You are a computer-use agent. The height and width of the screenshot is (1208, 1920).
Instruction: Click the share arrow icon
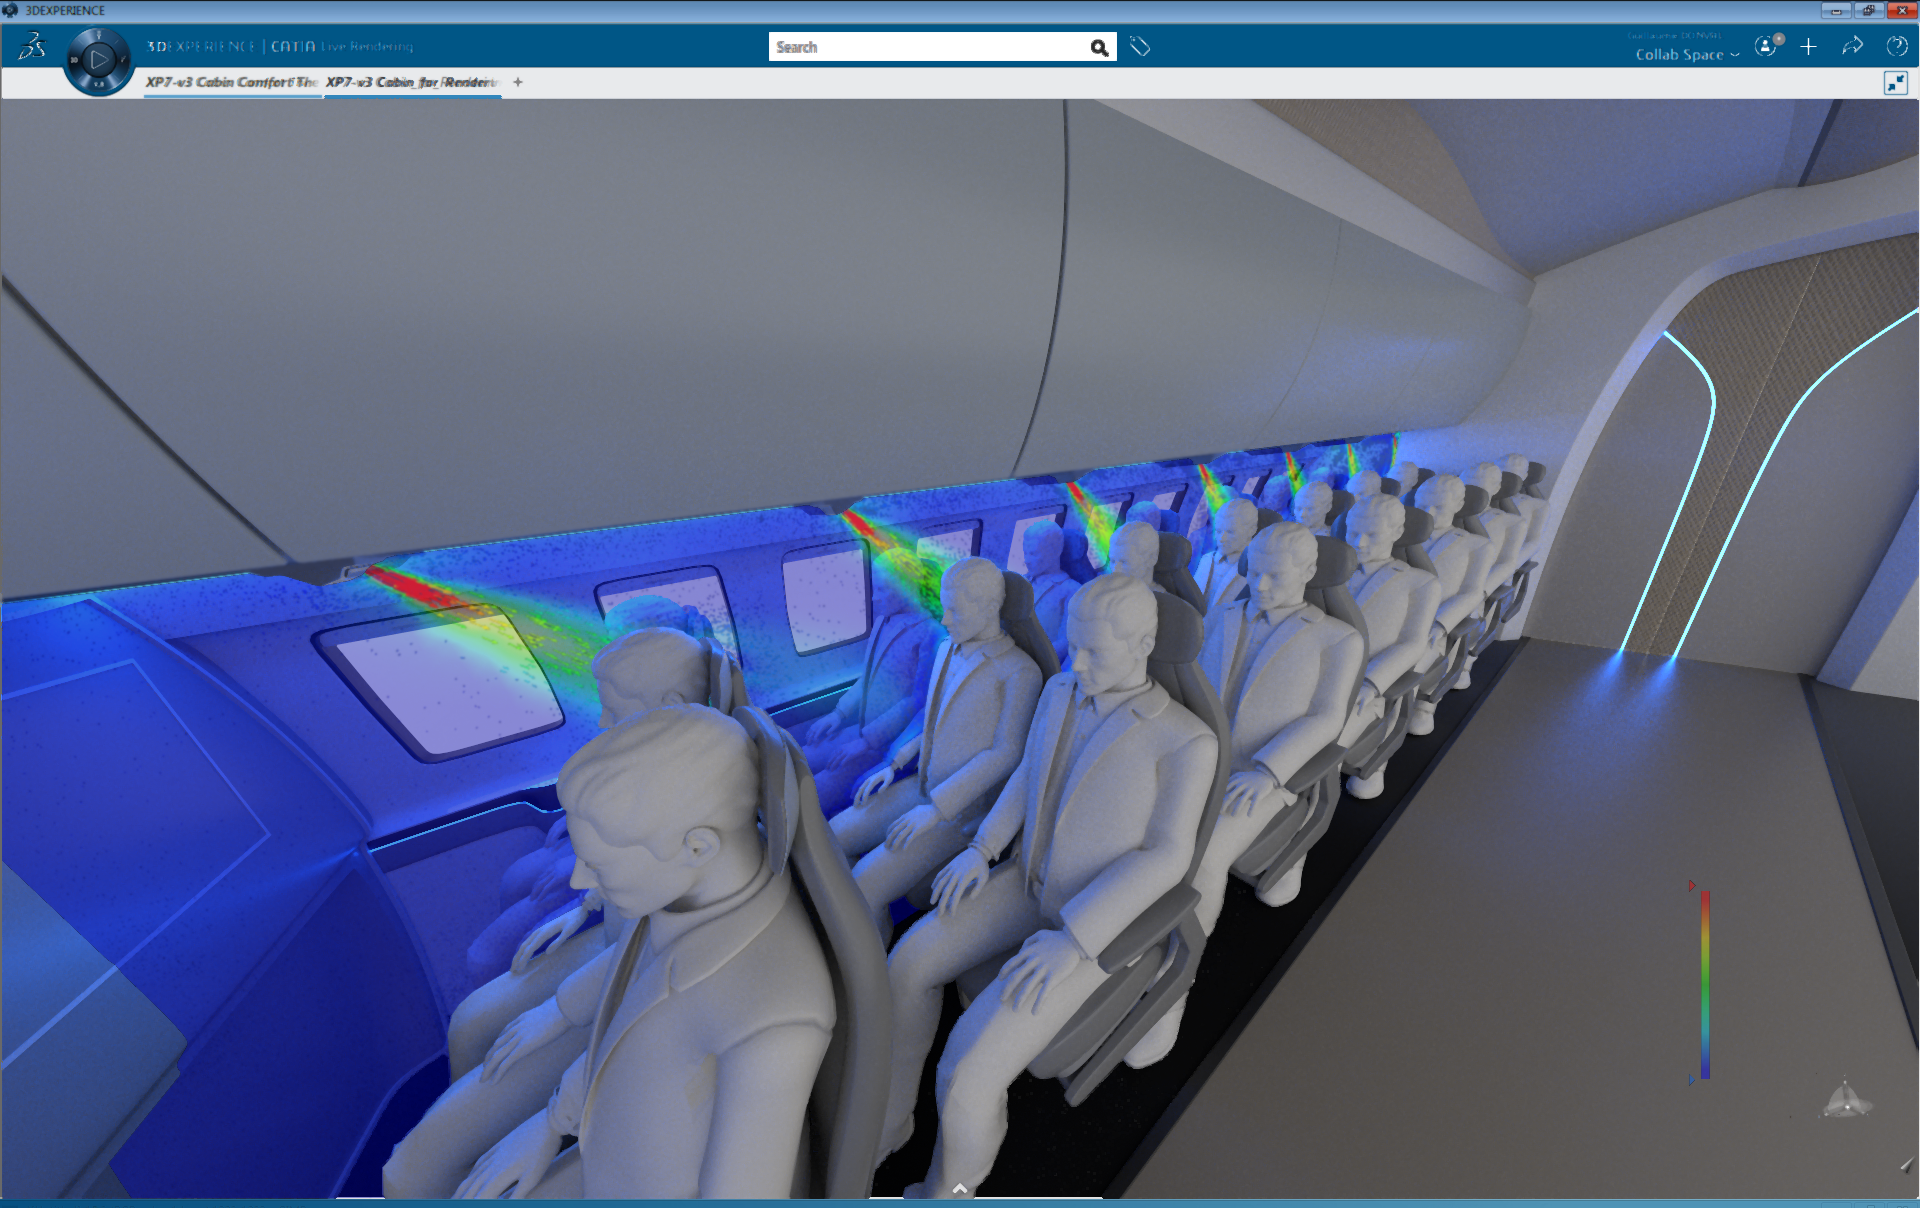[1852, 46]
